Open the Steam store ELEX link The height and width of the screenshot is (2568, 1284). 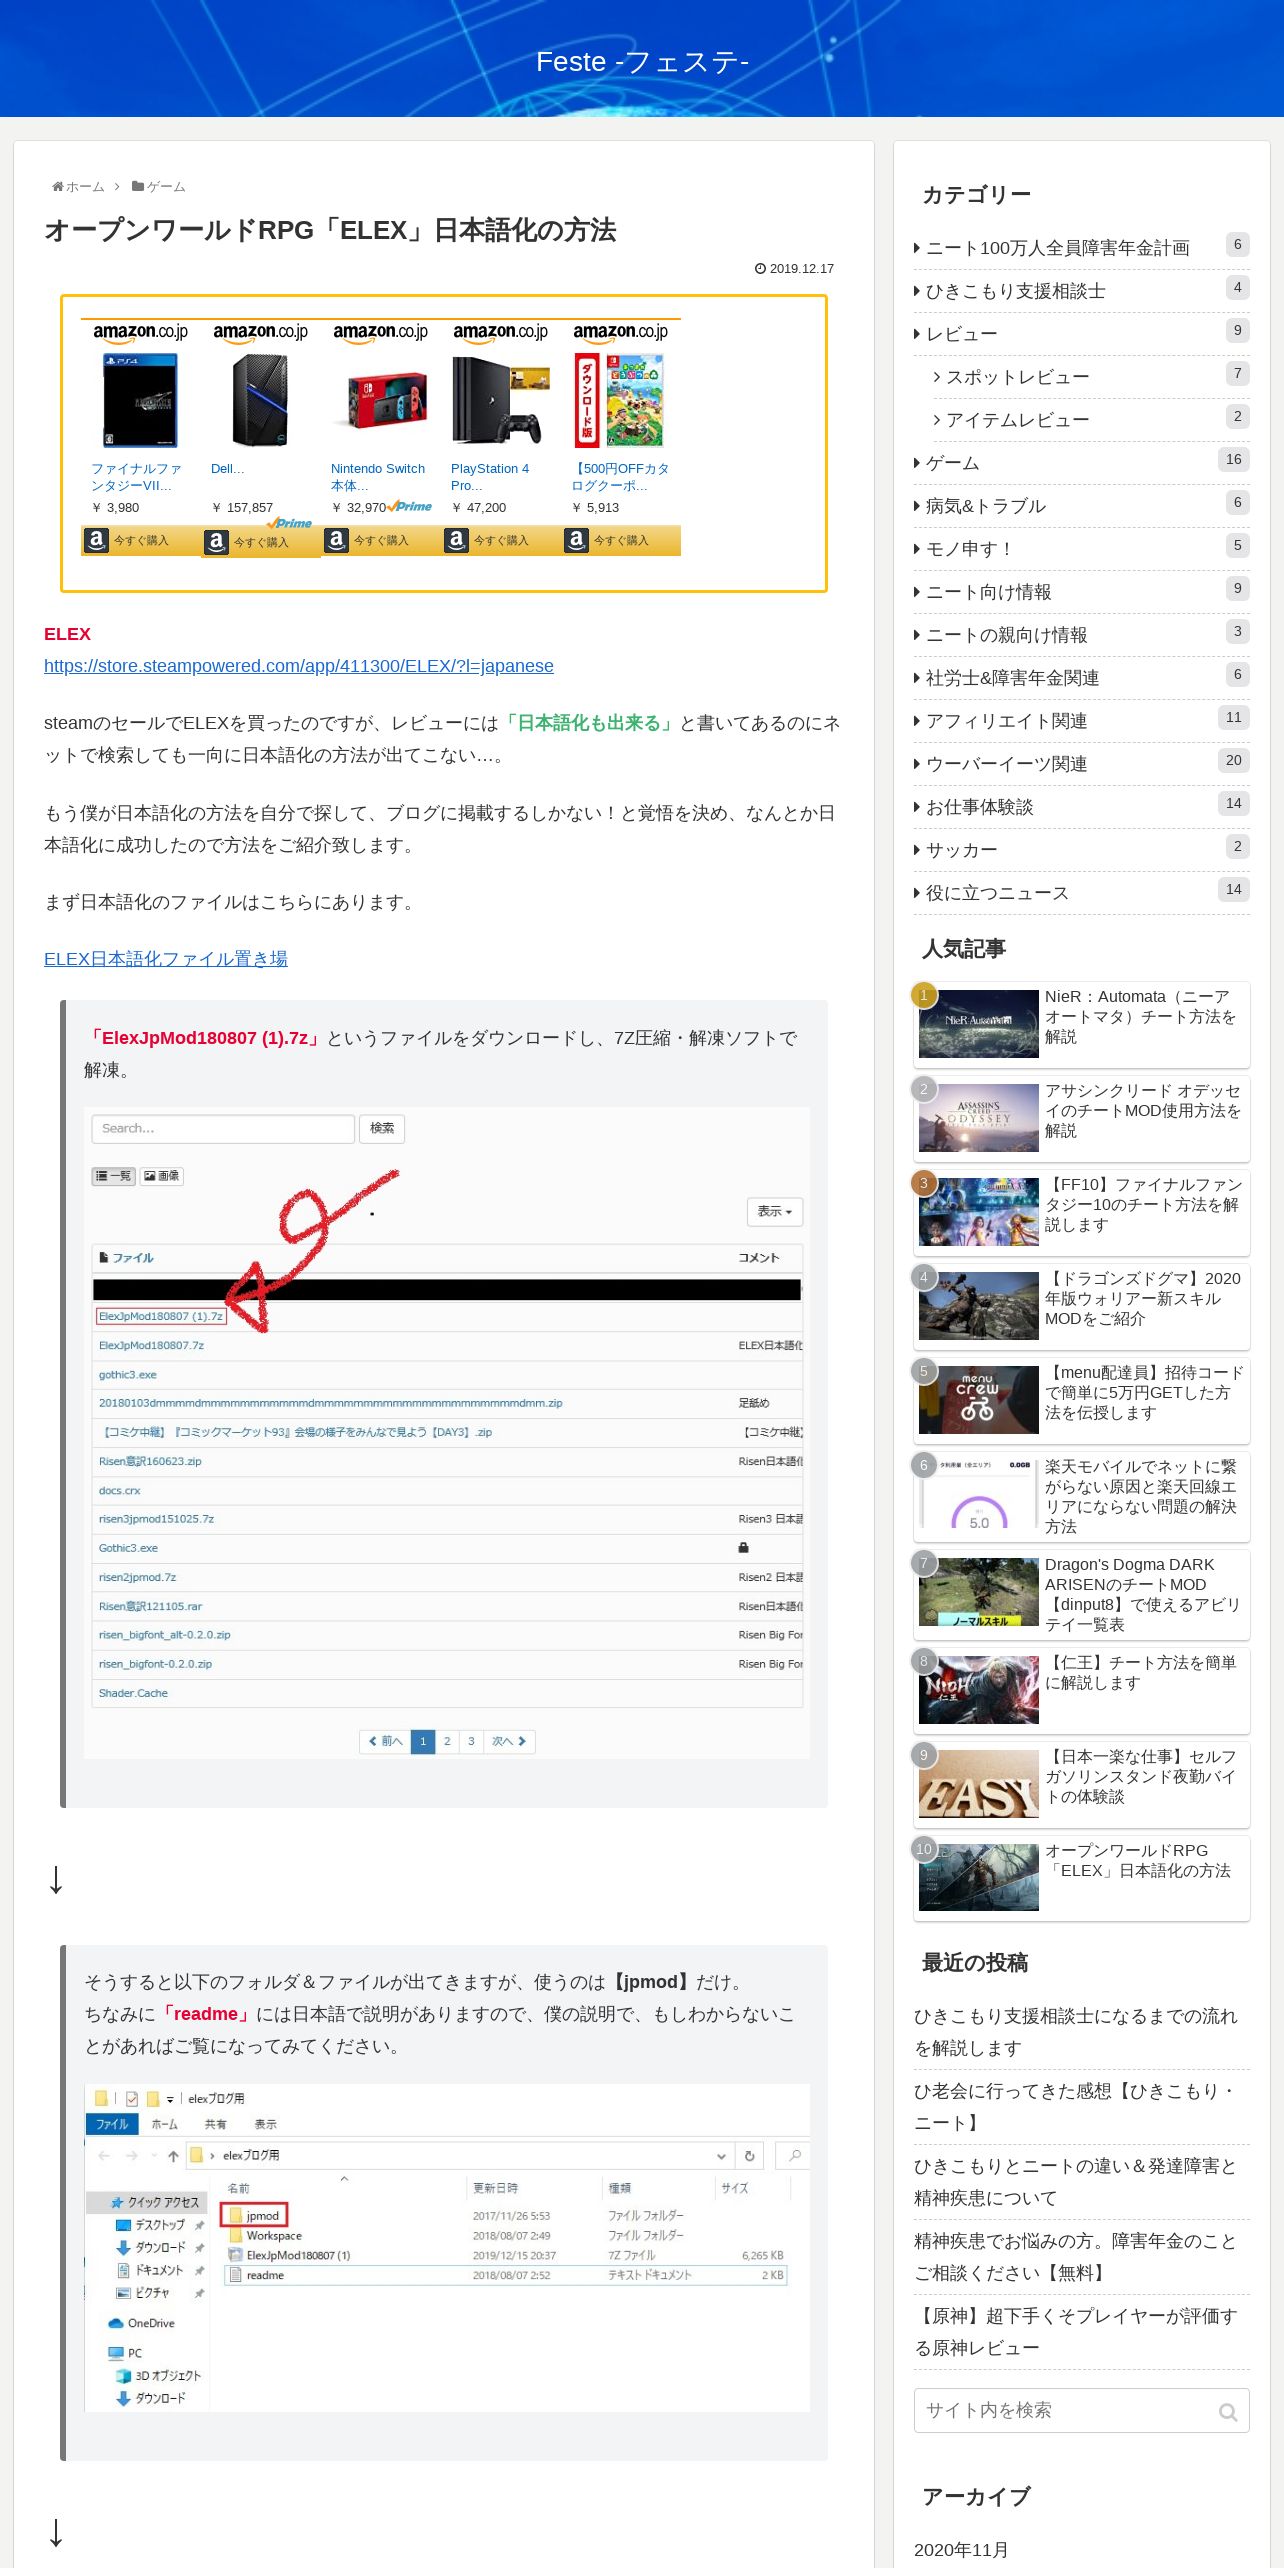[x=299, y=666]
